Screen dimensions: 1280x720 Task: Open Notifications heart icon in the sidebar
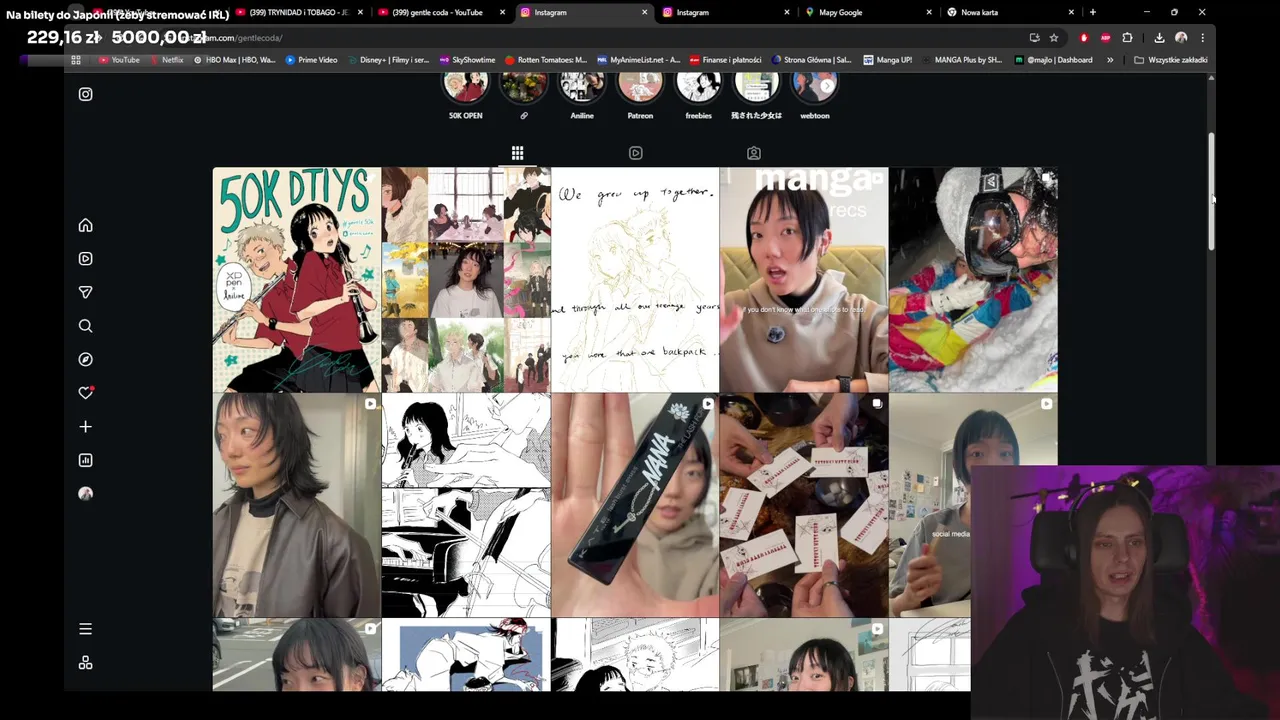pyautogui.click(x=85, y=393)
